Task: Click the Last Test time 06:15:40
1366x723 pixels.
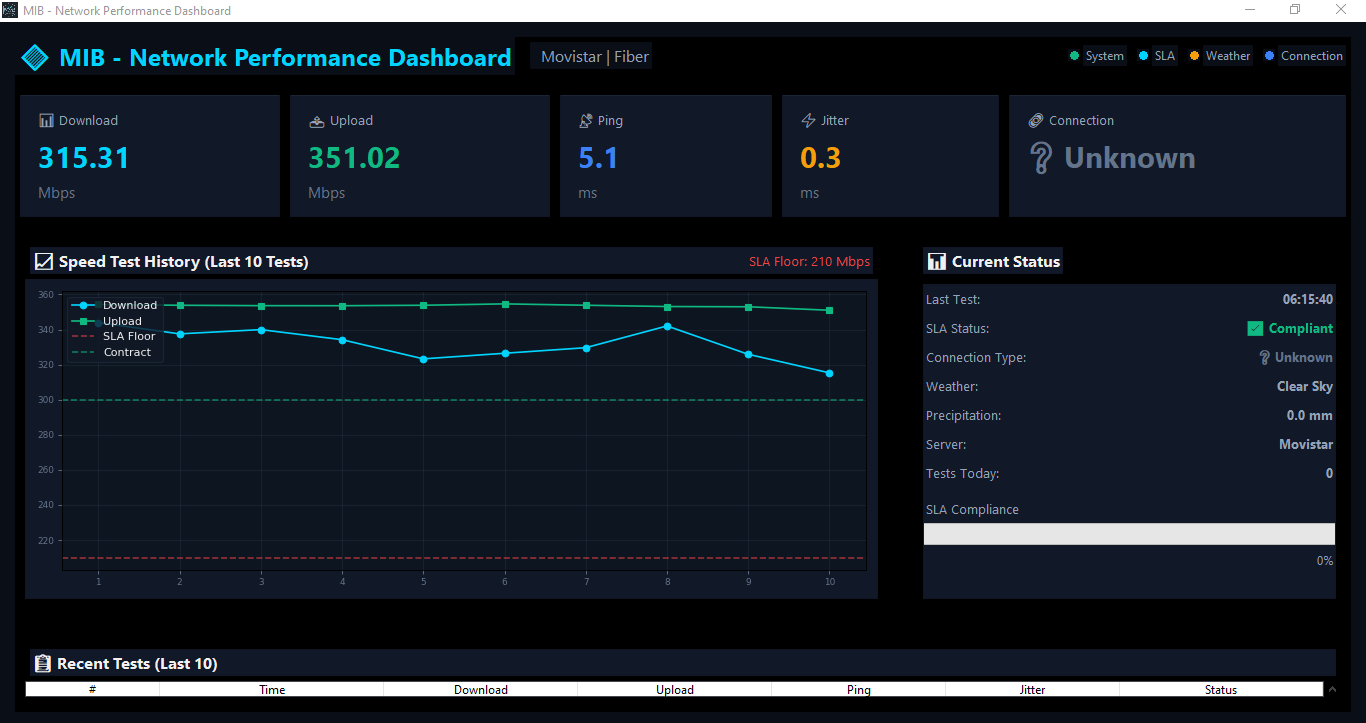Action: point(1308,299)
